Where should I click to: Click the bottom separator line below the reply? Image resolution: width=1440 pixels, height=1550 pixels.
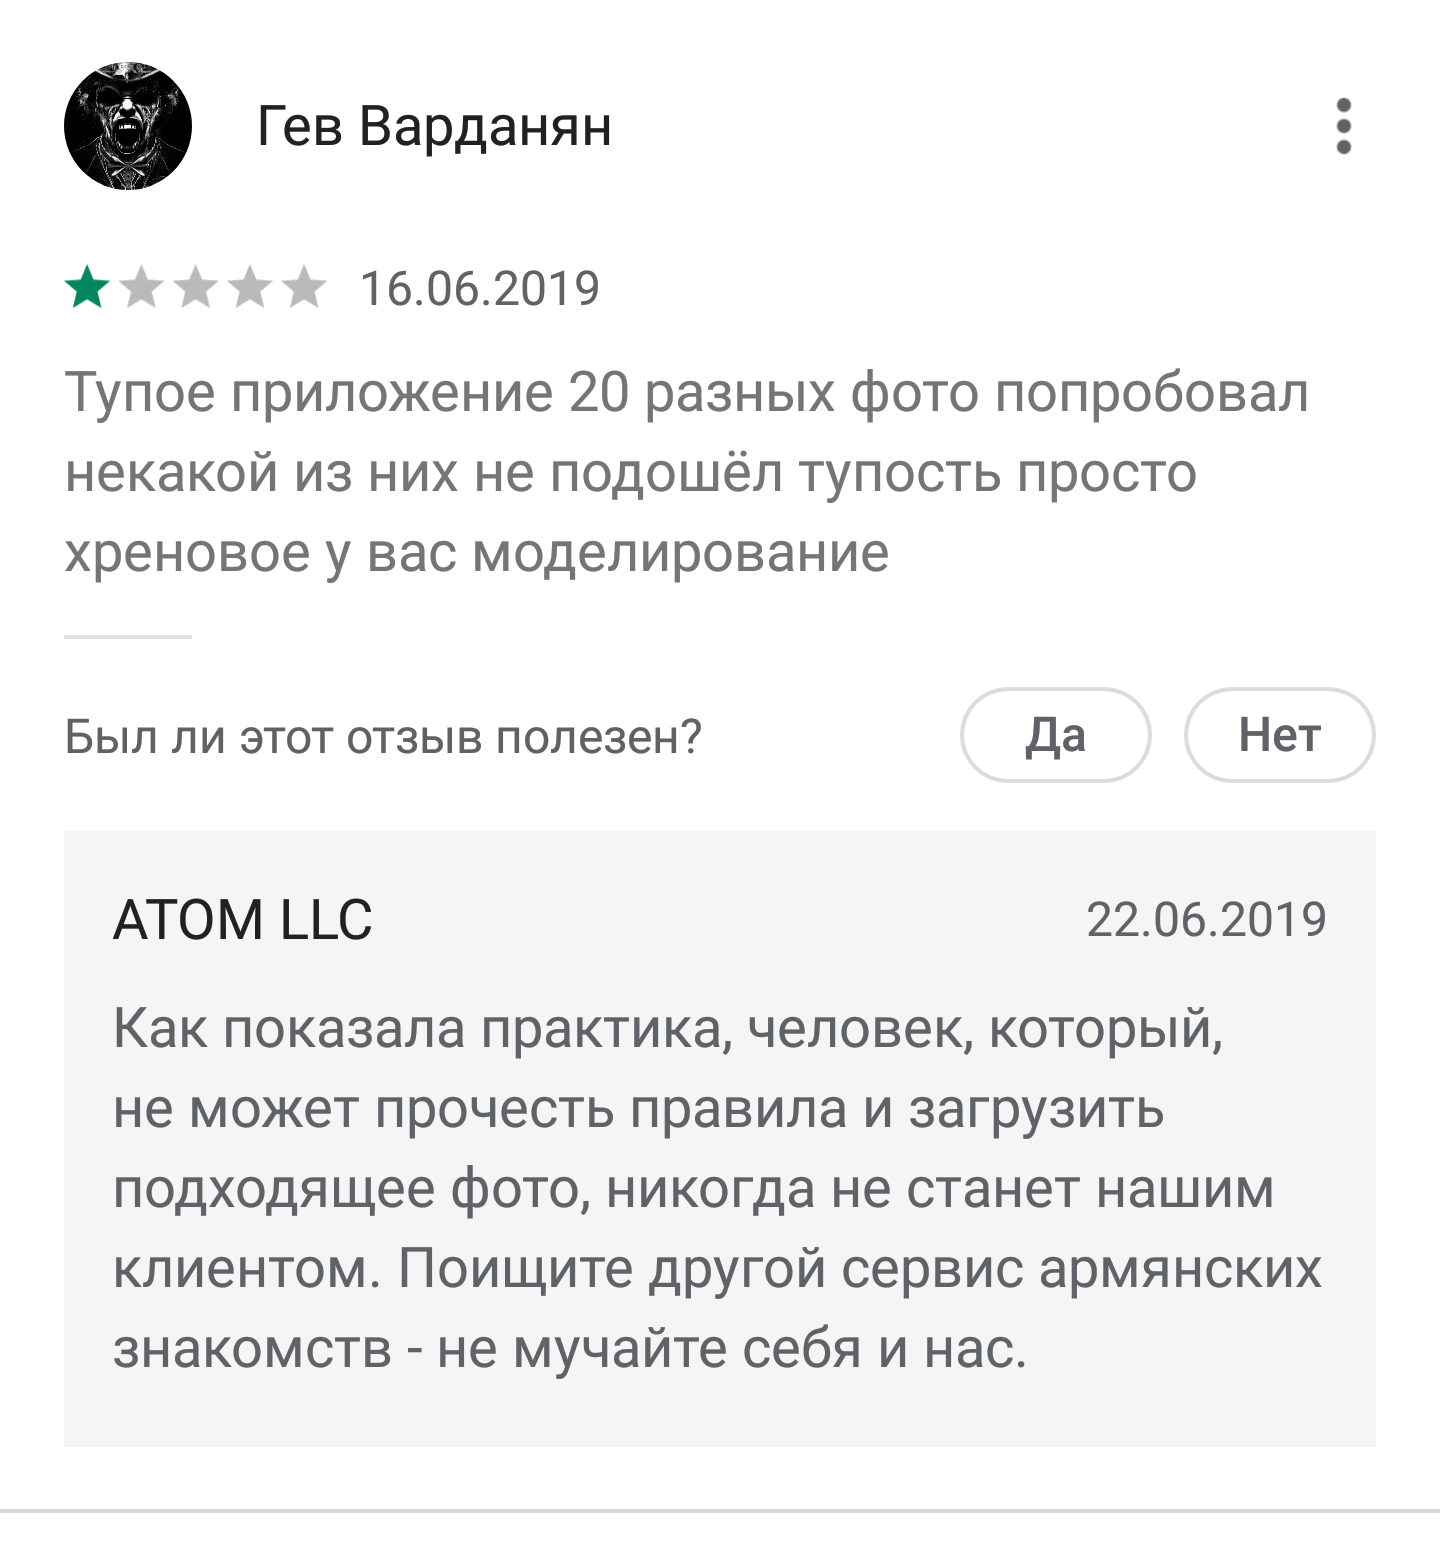720,1510
